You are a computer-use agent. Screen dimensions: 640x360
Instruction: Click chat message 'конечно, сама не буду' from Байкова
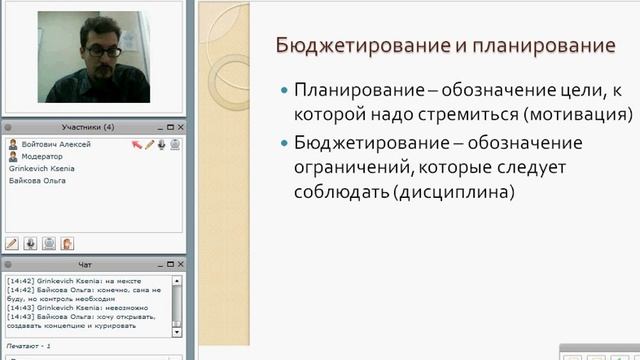tap(84, 294)
